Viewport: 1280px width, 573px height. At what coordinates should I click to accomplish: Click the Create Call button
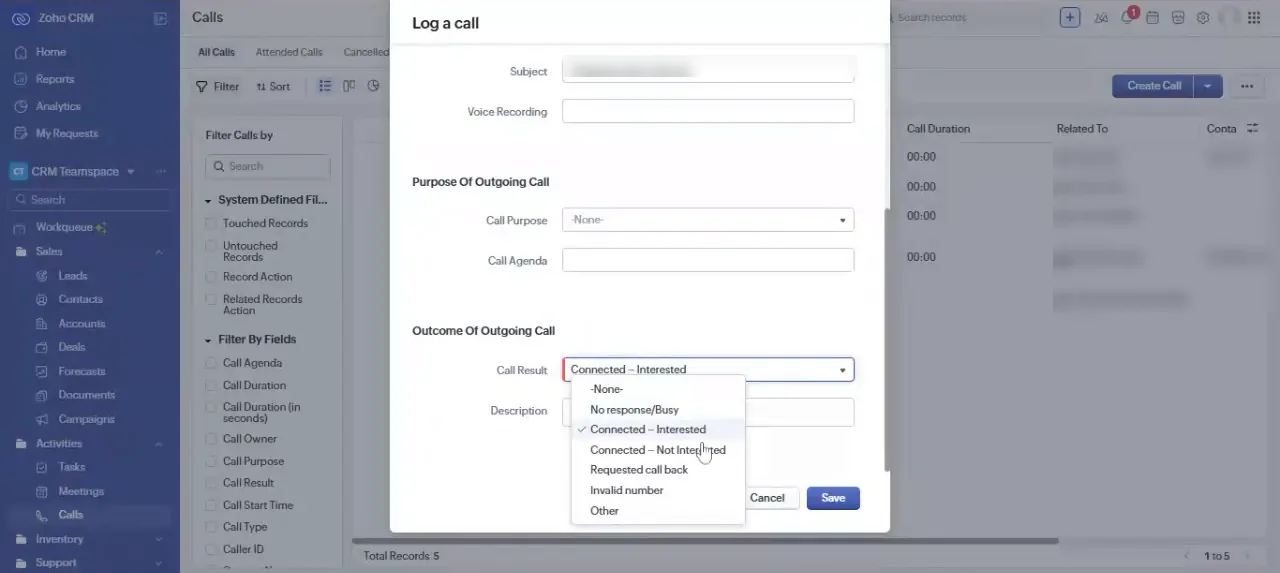1154,86
